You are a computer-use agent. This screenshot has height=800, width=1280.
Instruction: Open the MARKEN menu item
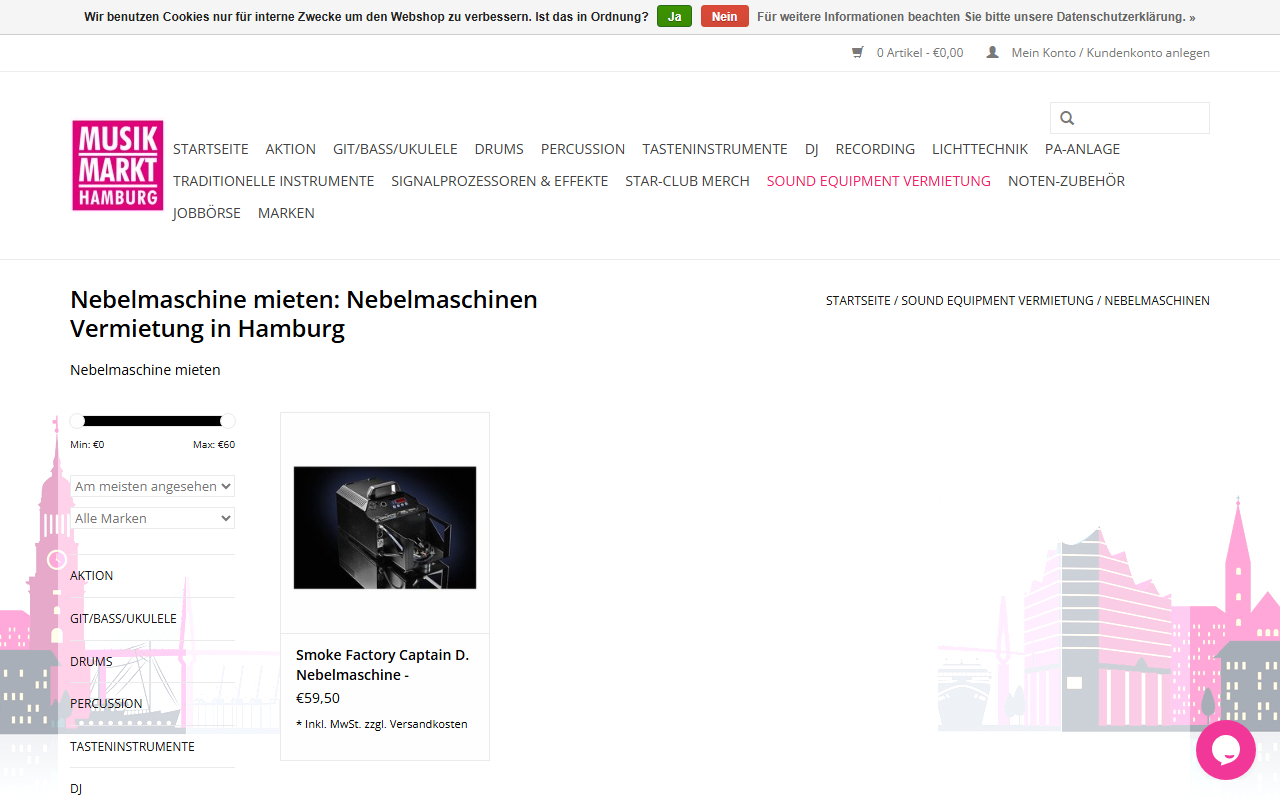286,213
